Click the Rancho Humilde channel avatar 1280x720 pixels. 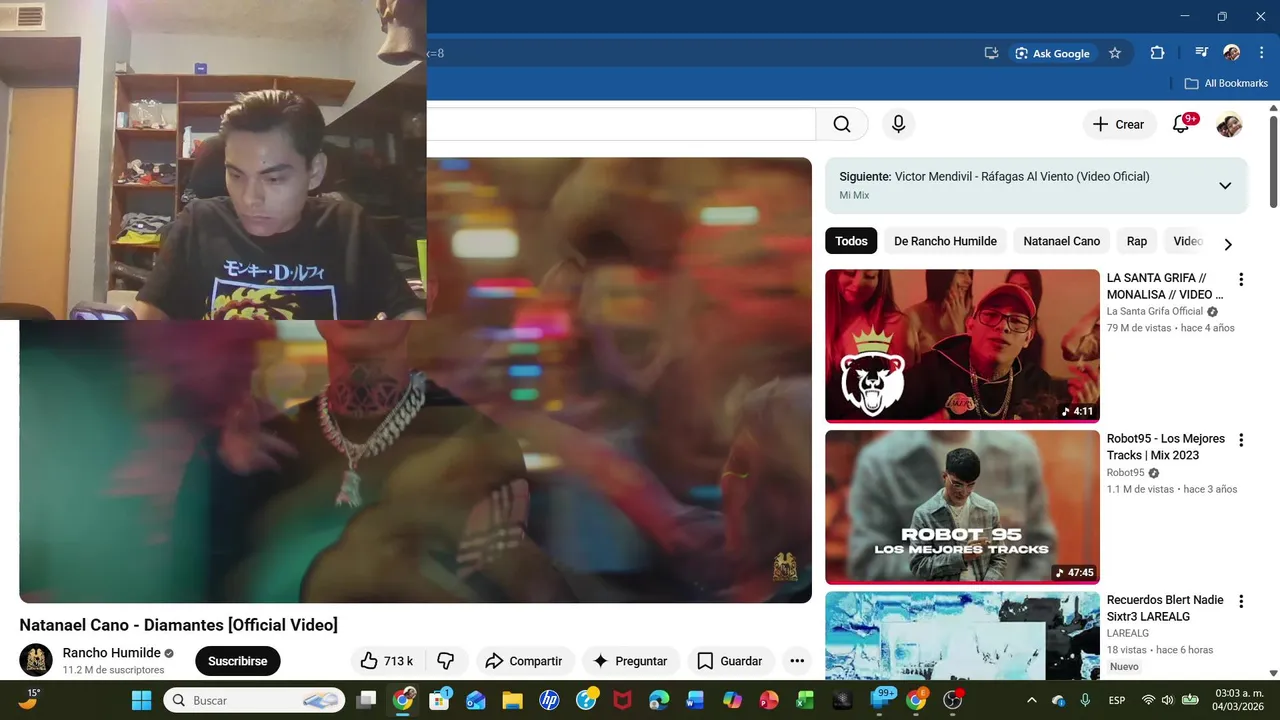point(36,660)
